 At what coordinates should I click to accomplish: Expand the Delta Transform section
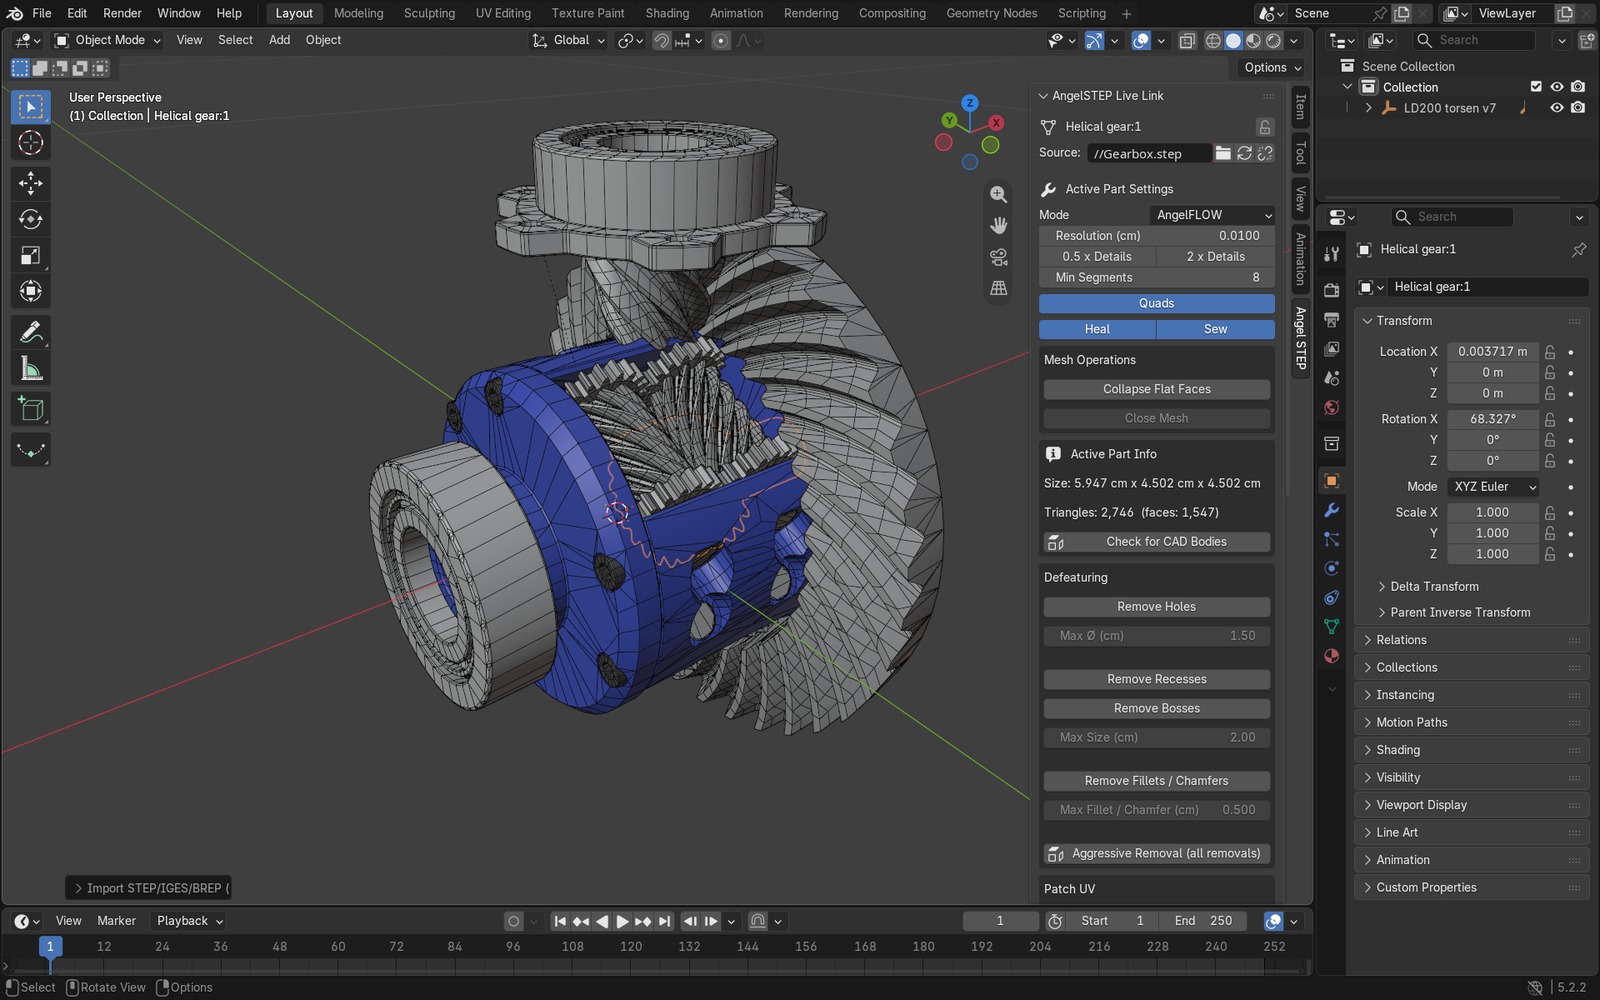pyautogui.click(x=1434, y=587)
